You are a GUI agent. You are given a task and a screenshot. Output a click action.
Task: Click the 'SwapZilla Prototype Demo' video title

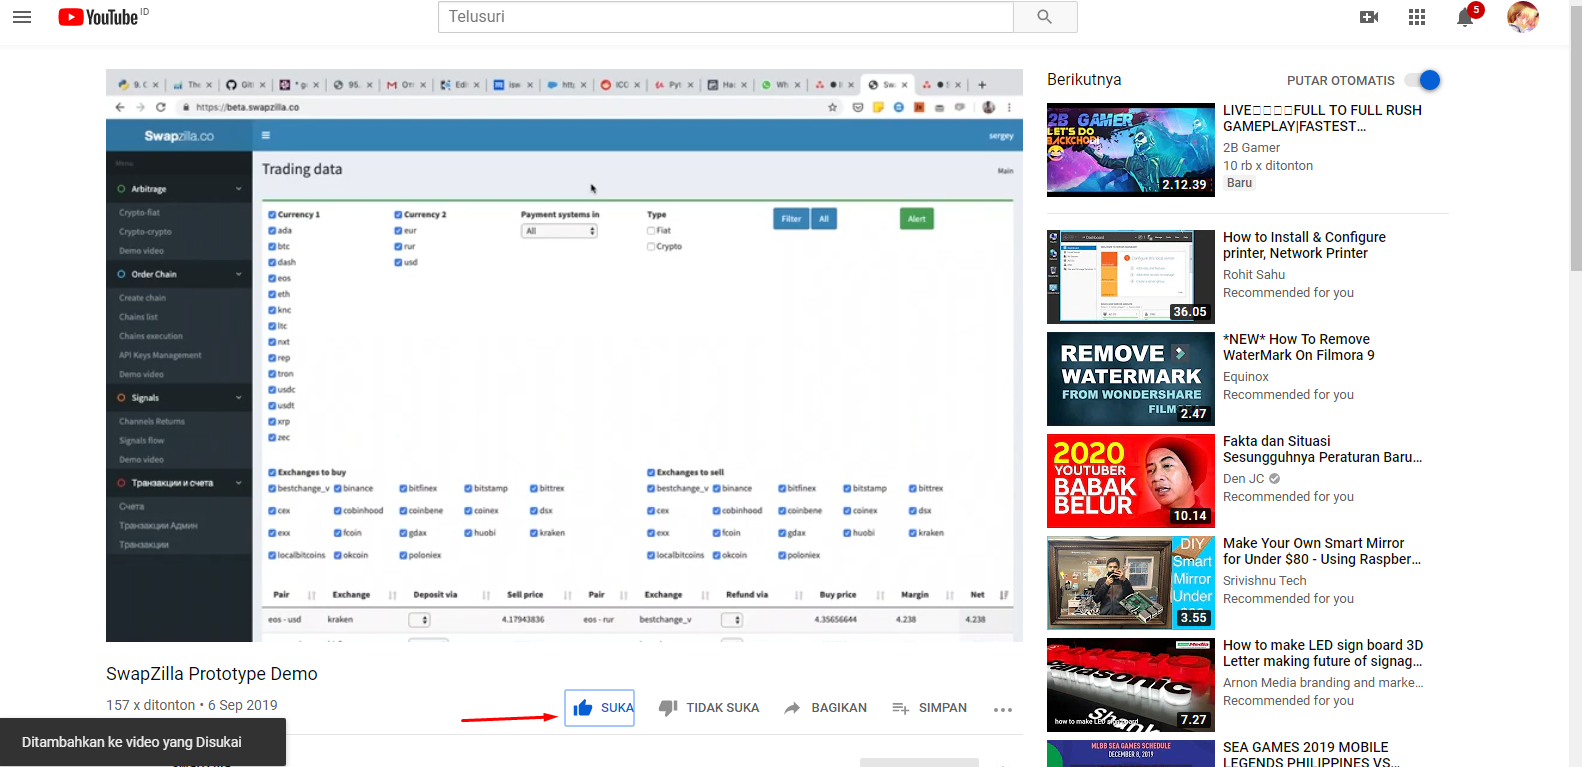coord(212,674)
